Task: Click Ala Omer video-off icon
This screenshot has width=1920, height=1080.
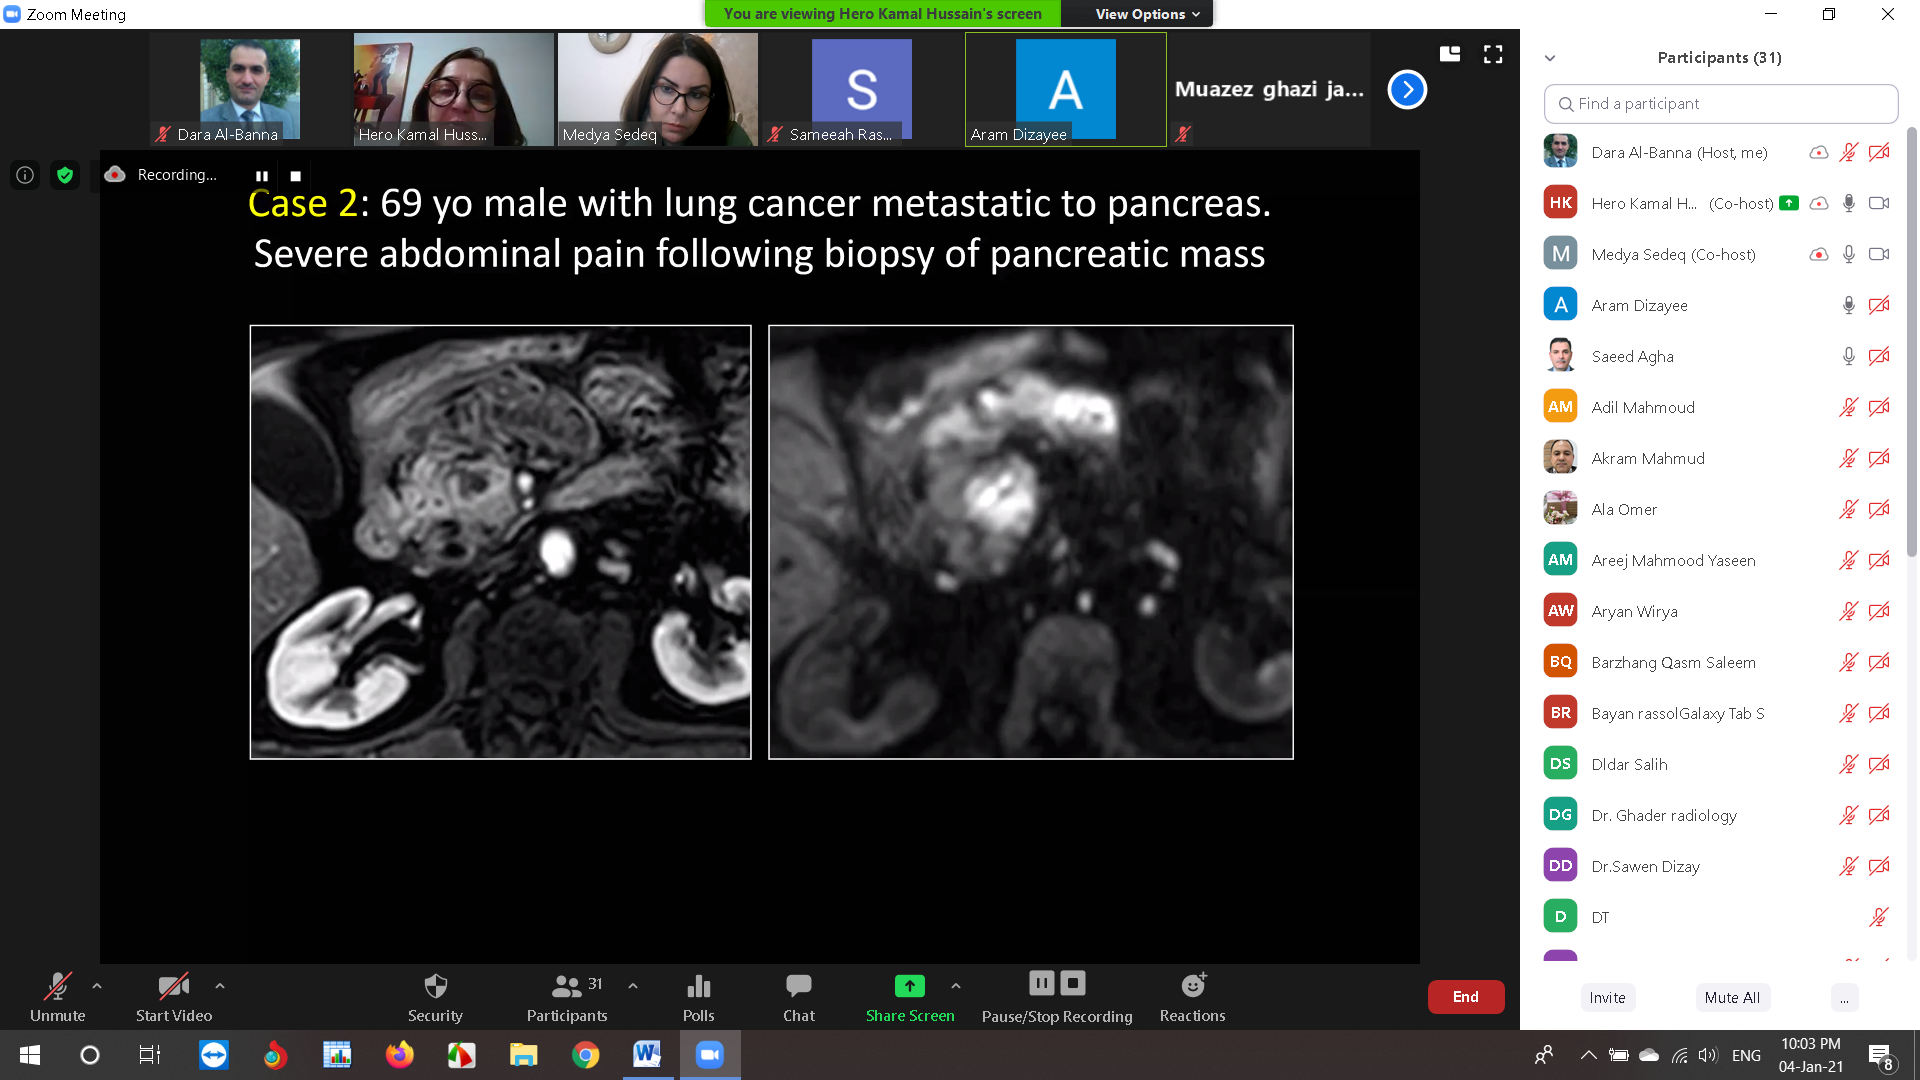Action: (x=1879, y=509)
